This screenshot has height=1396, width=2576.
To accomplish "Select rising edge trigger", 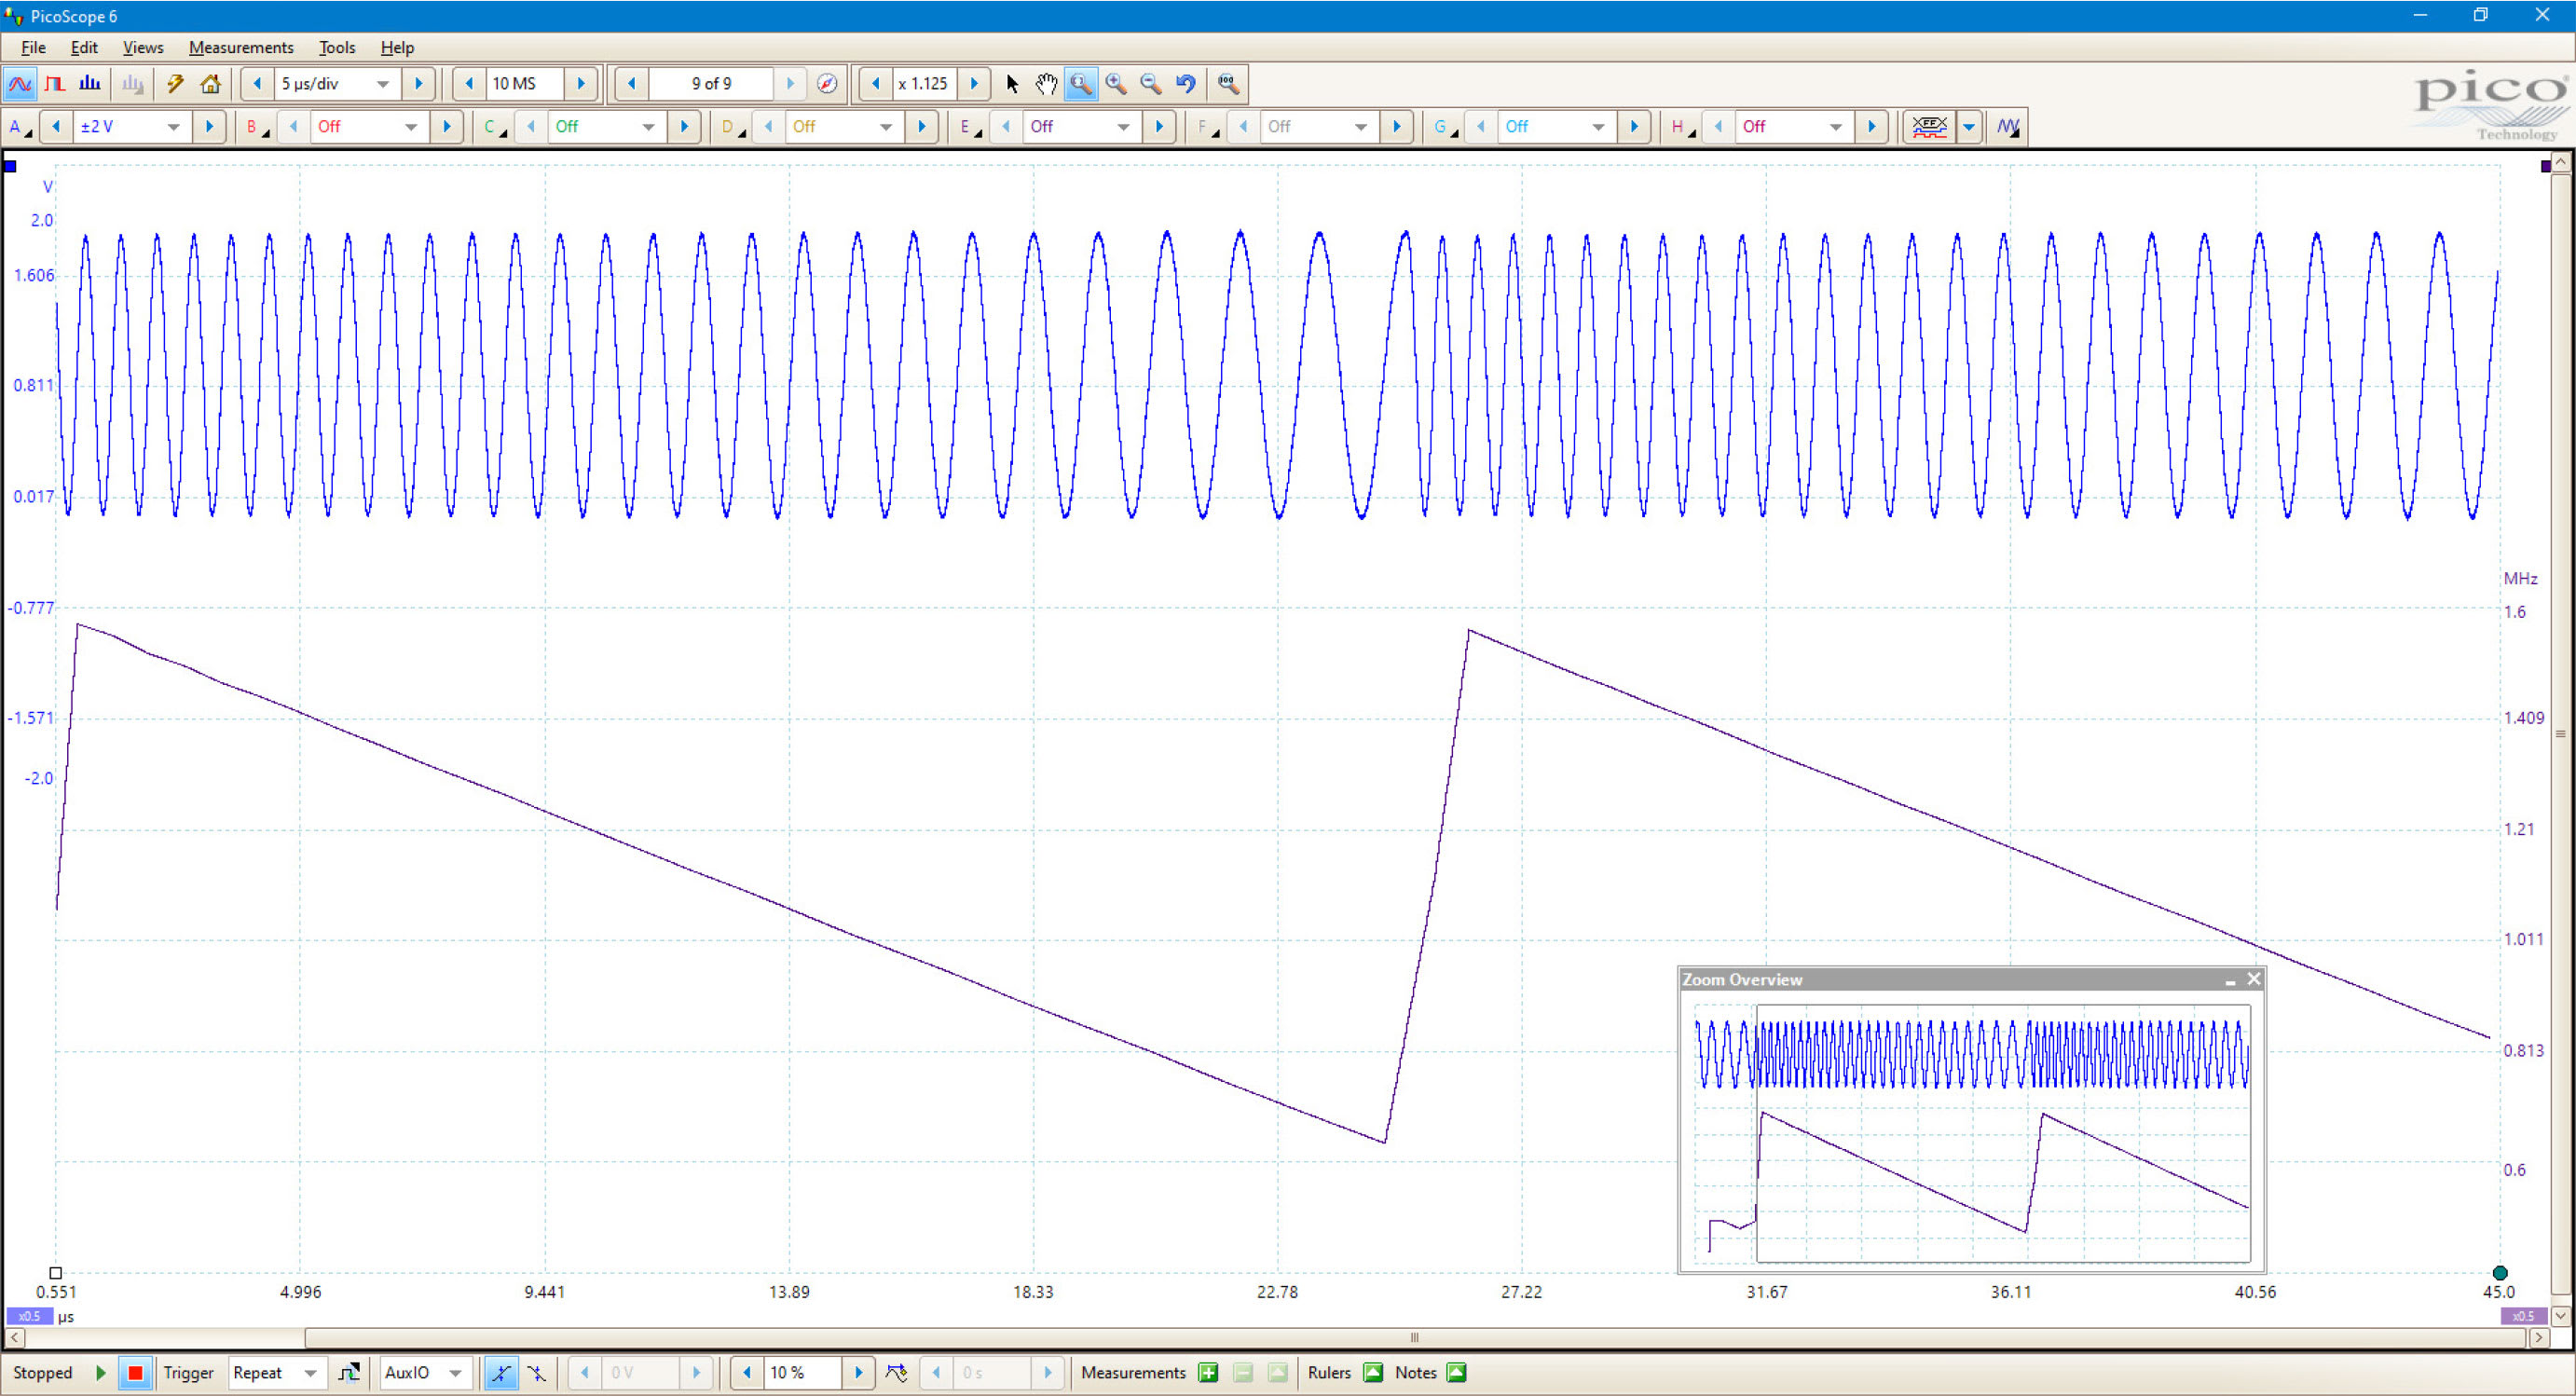I will (x=501, y=1373).
